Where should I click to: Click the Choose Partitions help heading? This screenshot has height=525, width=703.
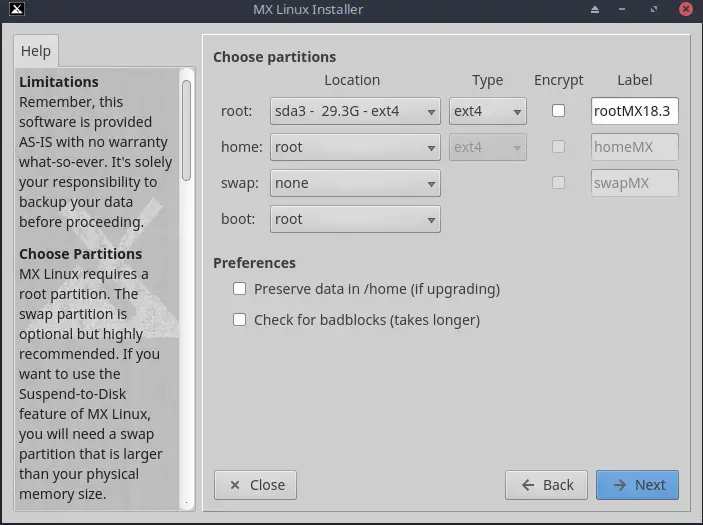(x=81, y=254)
